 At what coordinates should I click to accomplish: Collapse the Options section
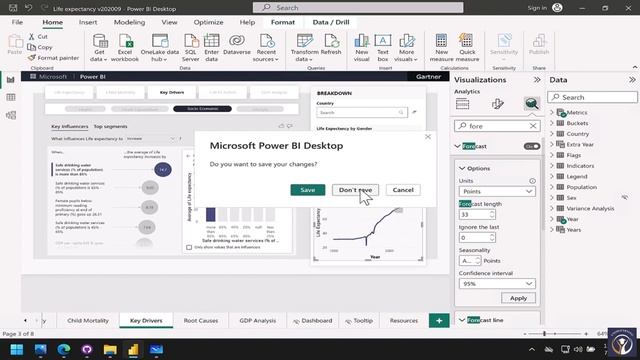click(462, 168)
